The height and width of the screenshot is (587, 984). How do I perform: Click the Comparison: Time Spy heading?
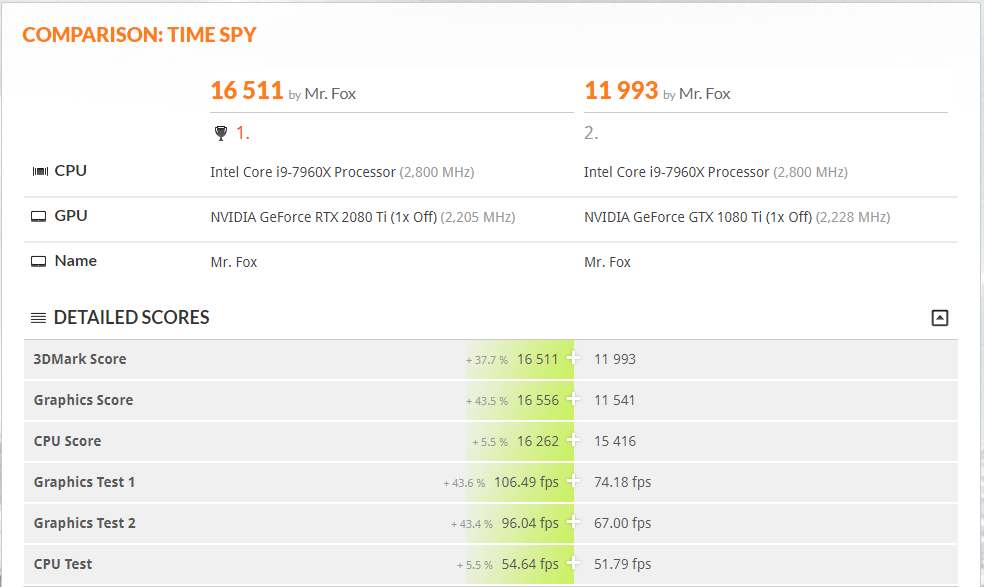(139, 35)
